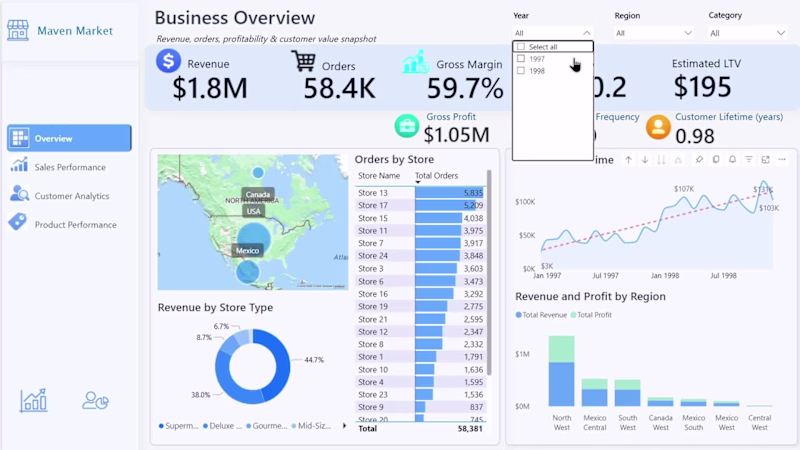Select the Store 24 row

click(421, 256)
